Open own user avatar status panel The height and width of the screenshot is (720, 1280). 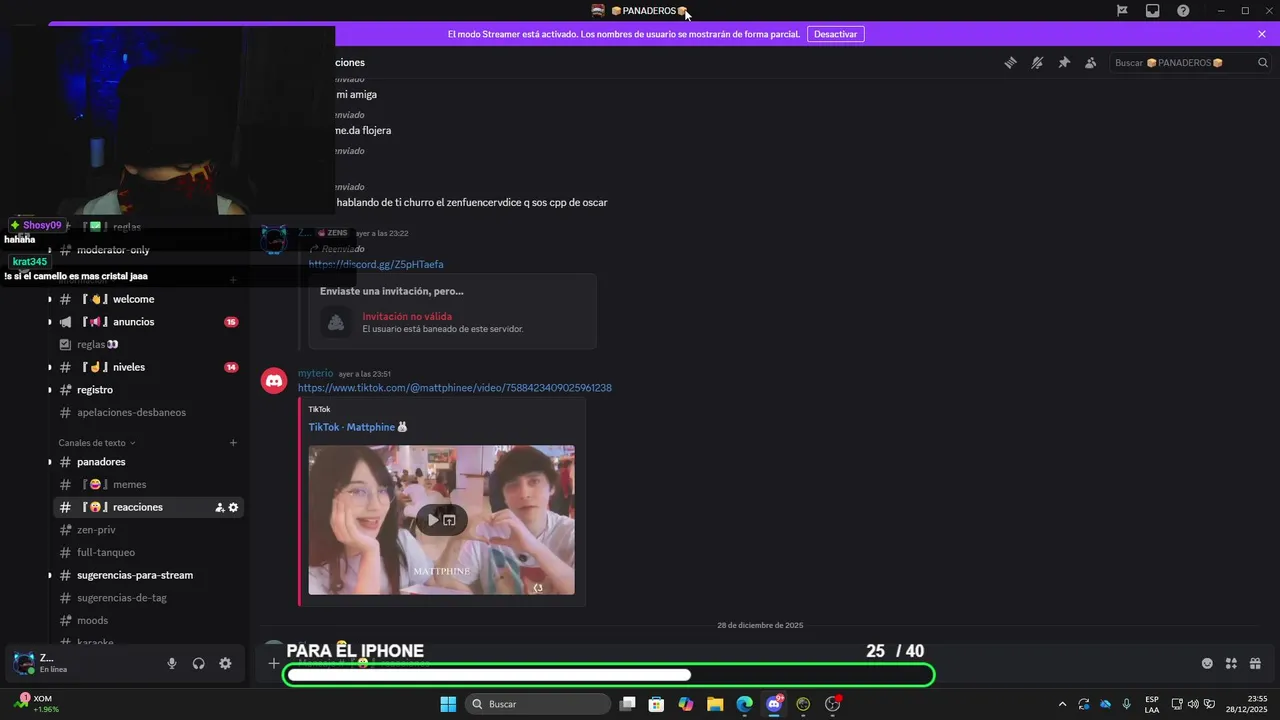pos(24,663)
